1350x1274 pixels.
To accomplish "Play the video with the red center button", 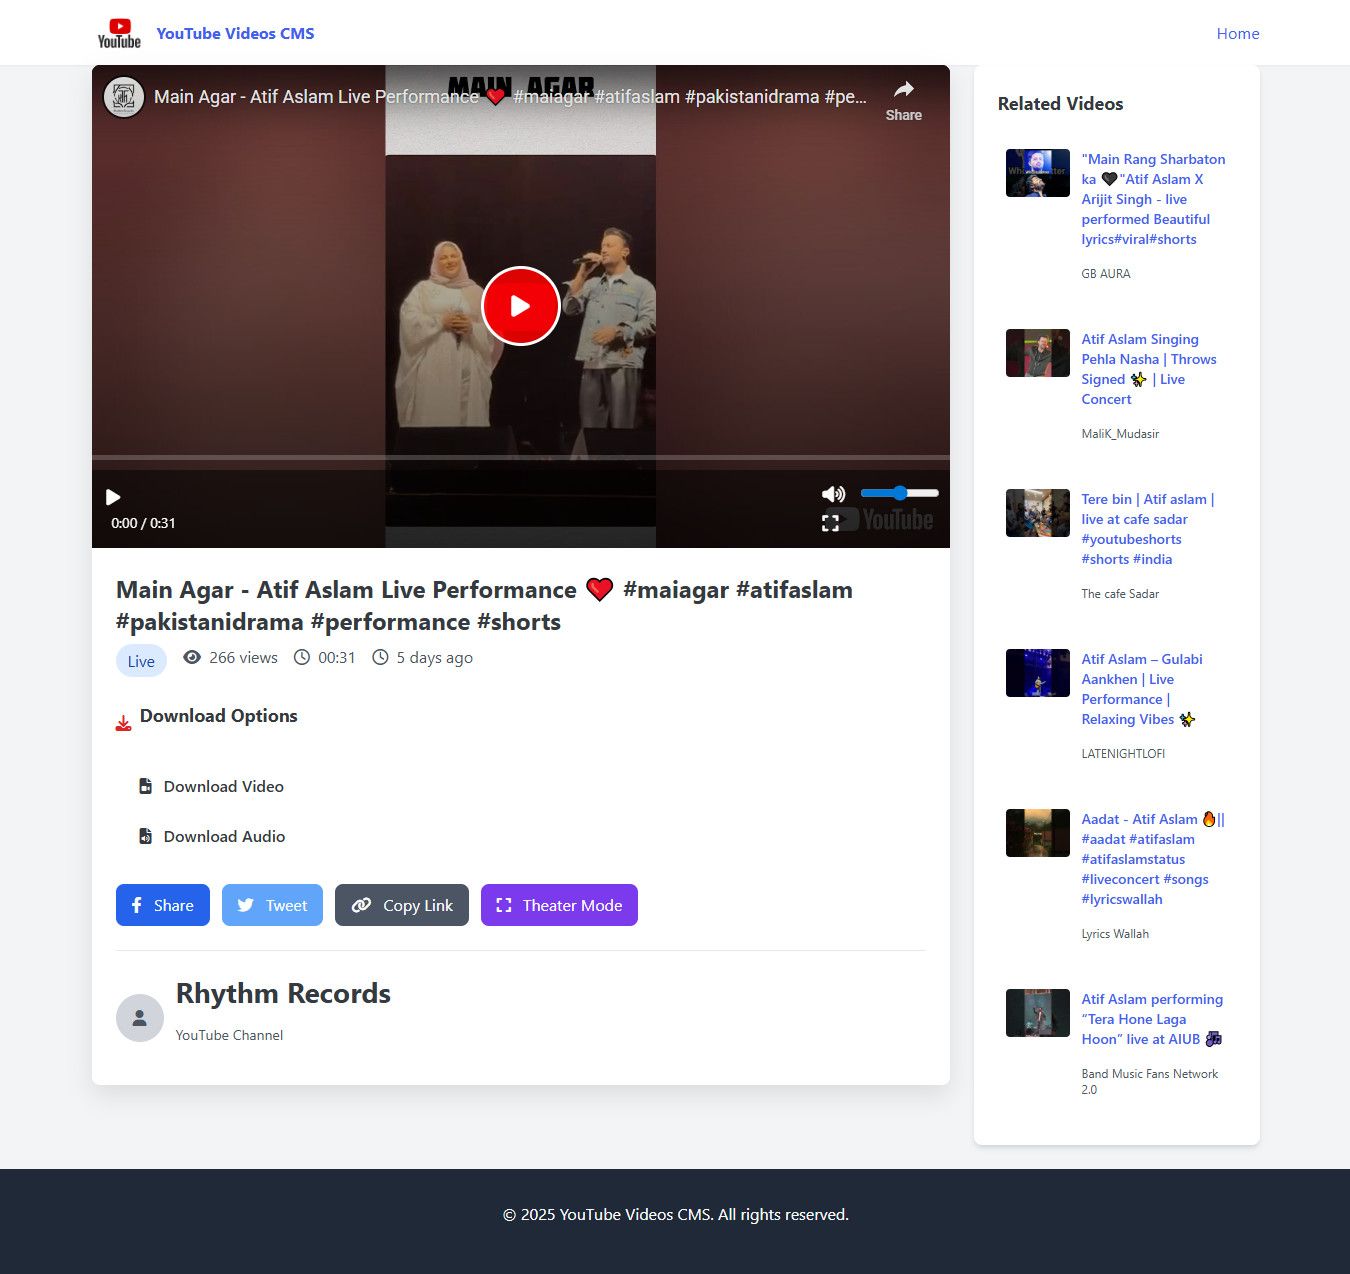I will pyautogui.click(x=520, y=306).
